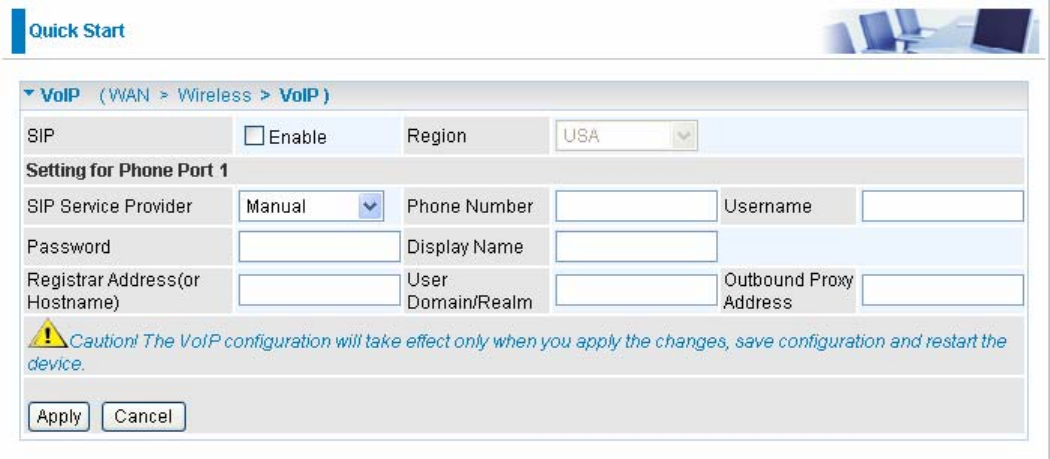Image resolution: width=1050 pixels, height=459 pixels.
Task: Open the Region USA dropdown
Action: (626, 136)
